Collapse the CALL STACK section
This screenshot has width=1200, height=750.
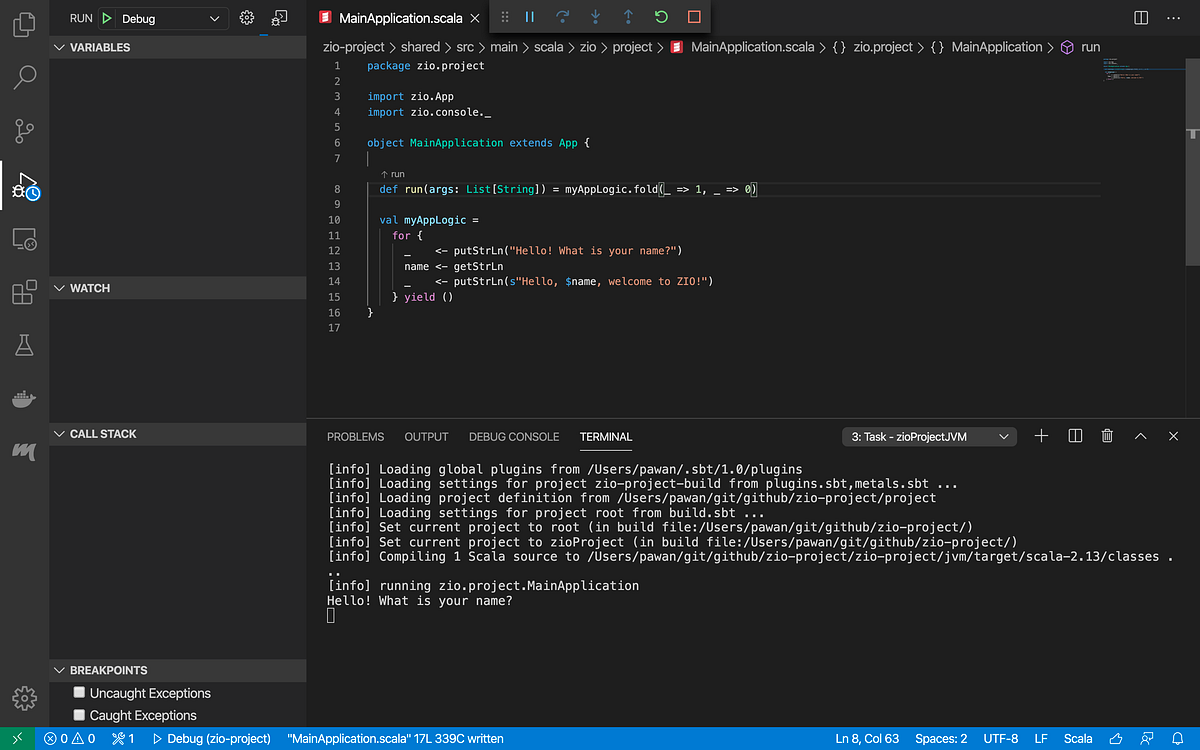58,434
